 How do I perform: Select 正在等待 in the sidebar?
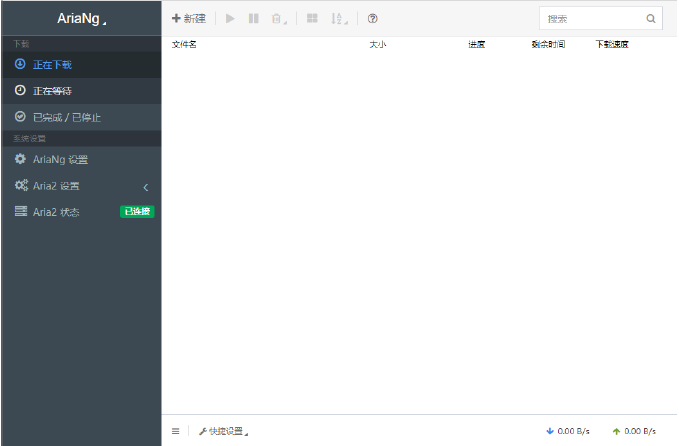[52, 91]
